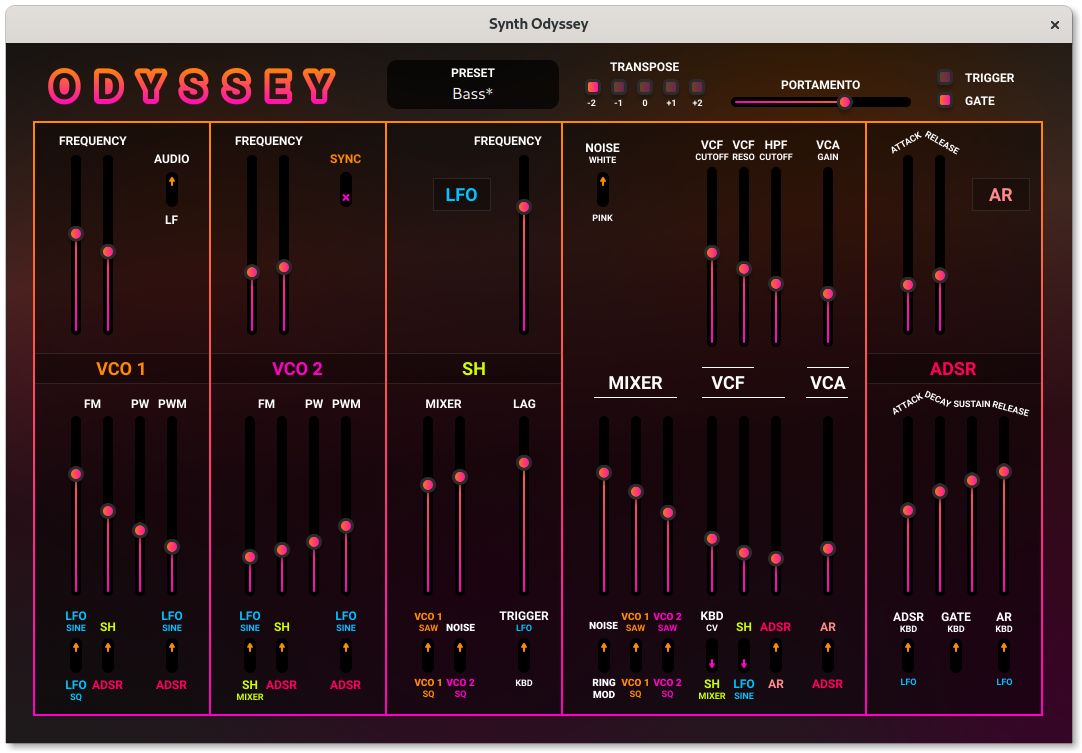The image size is (1082, 753).
Task: Toggle VCF ADSR/AR switch
Action: click(776, 656)
